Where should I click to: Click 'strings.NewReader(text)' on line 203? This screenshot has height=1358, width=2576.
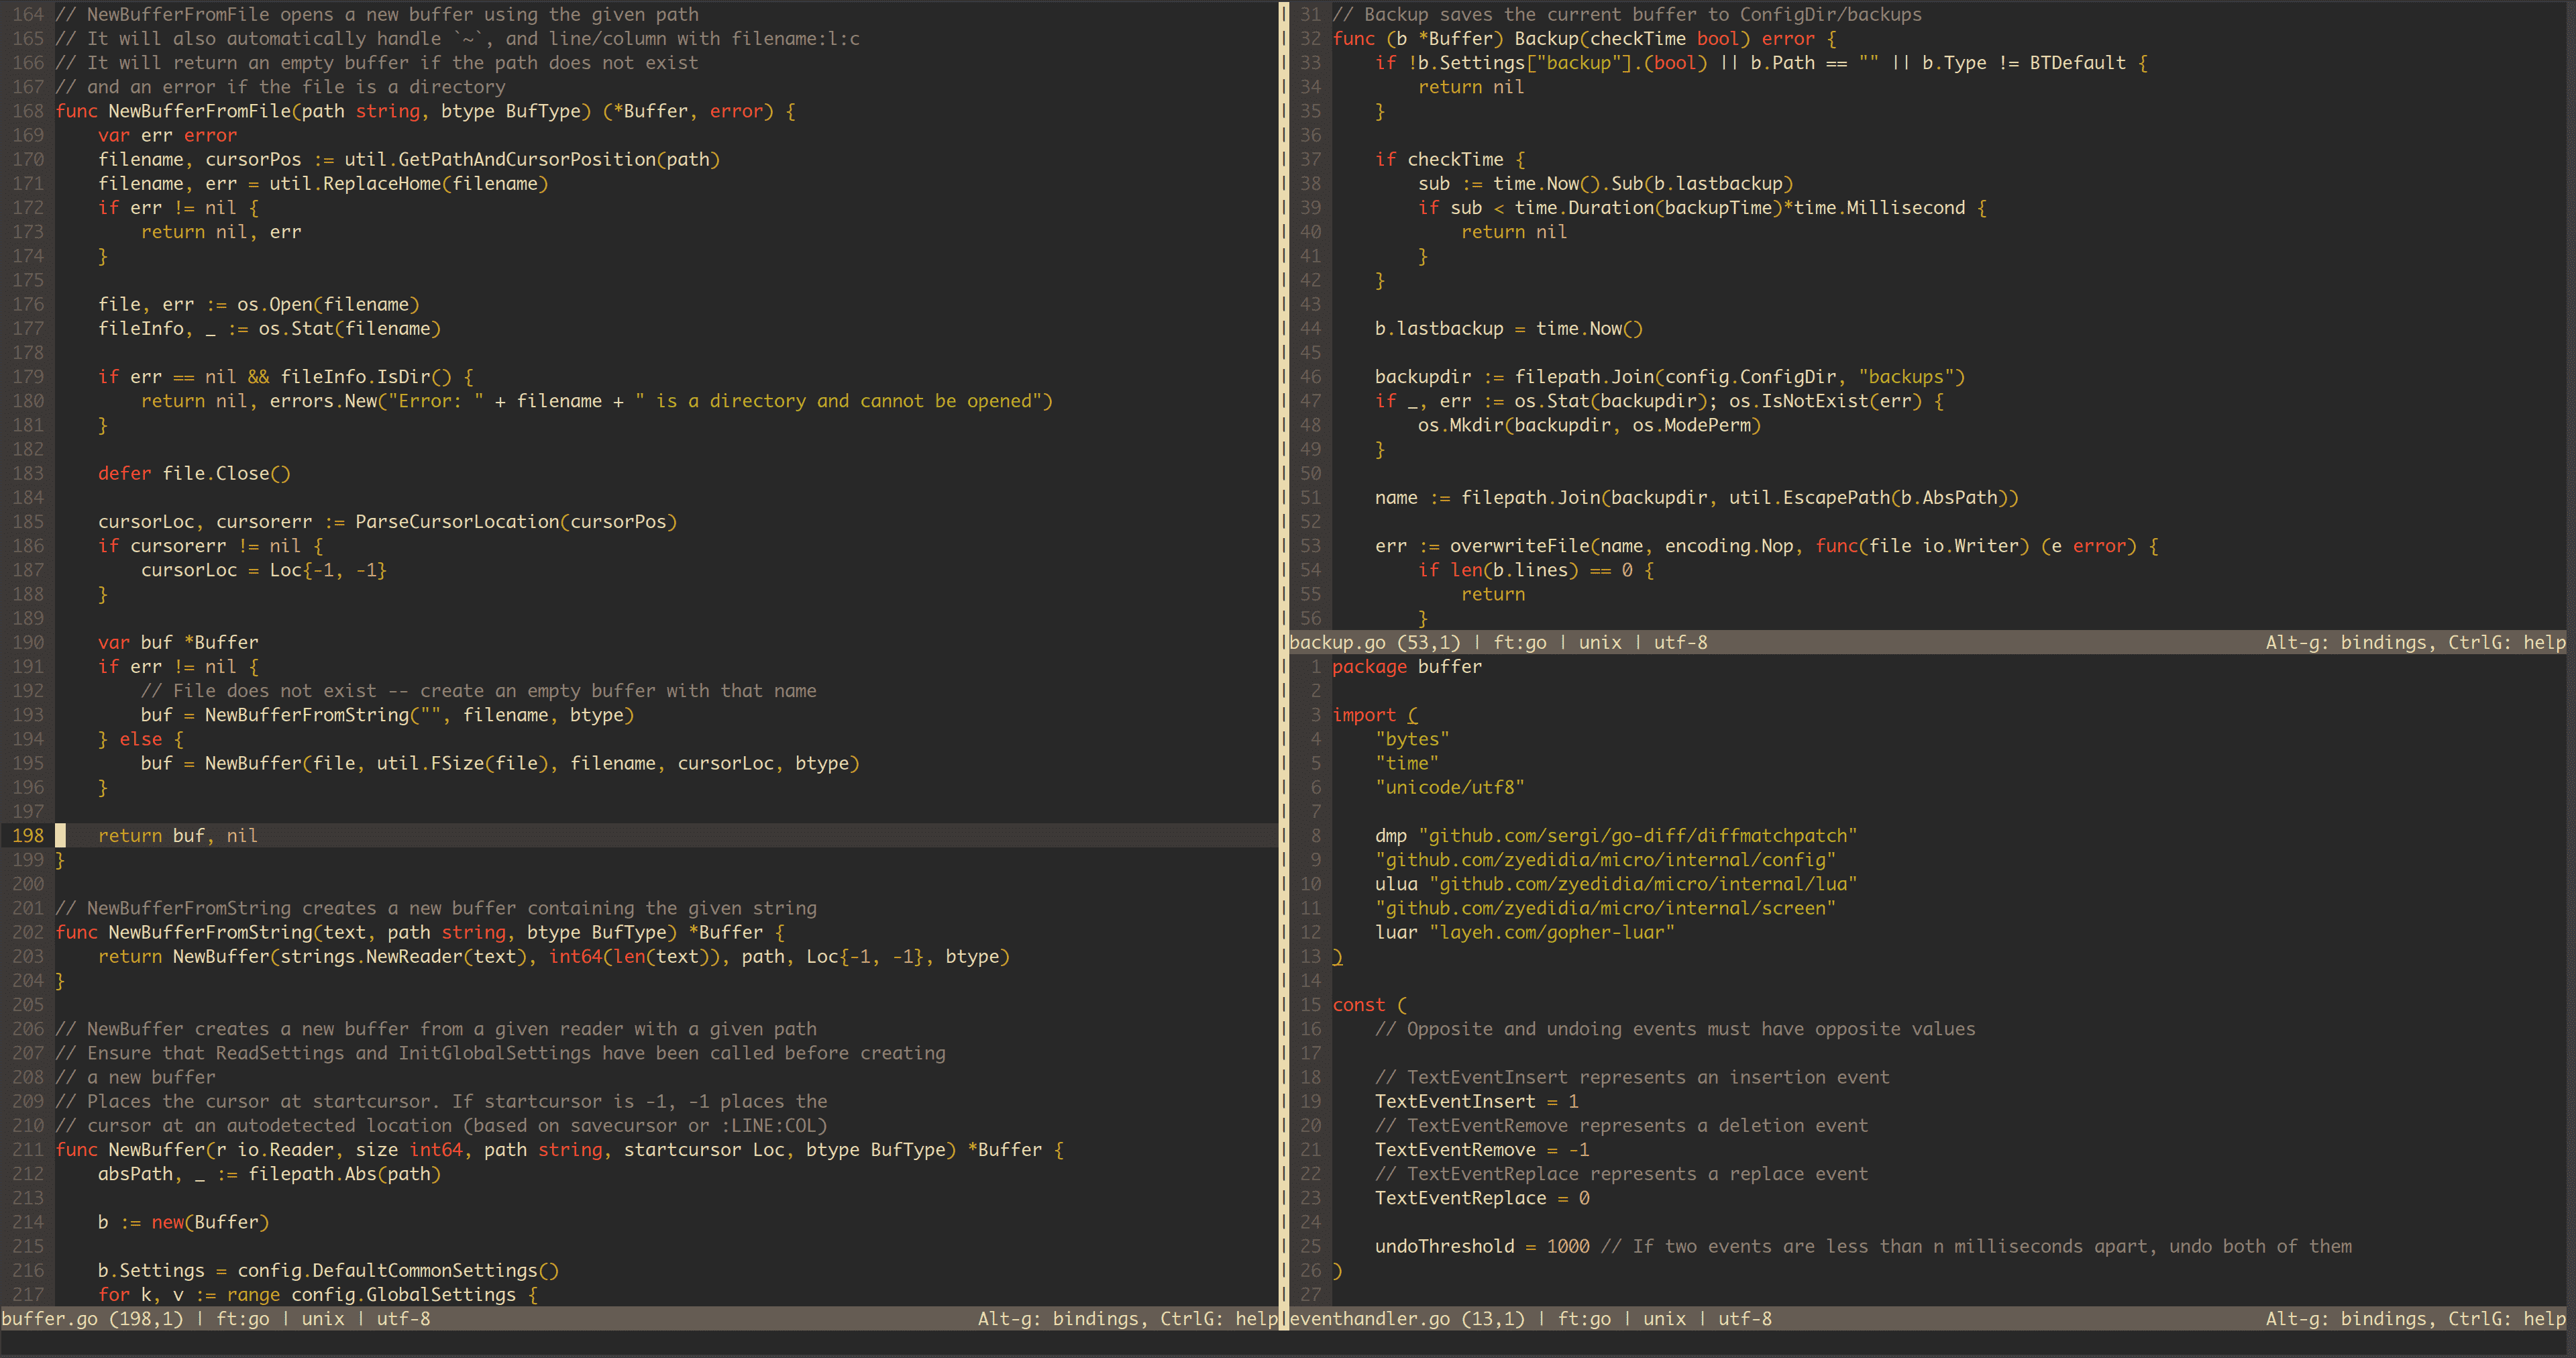[404, 957]
